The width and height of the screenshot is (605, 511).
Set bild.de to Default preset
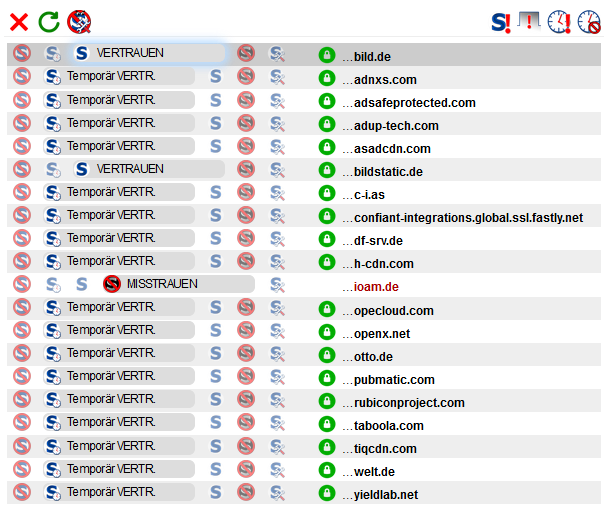click(x=22, y=53)
